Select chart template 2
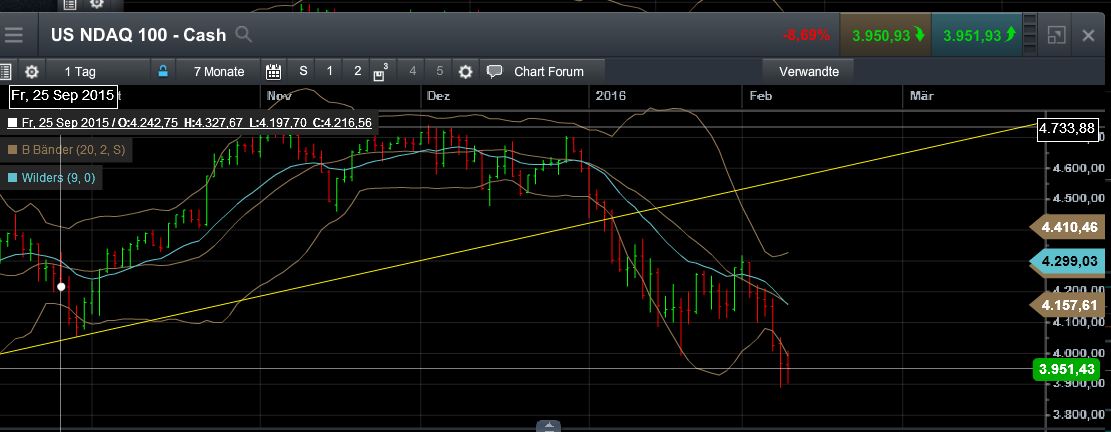1111x432 pixels. pyautogui.click(x=357, y=71)
